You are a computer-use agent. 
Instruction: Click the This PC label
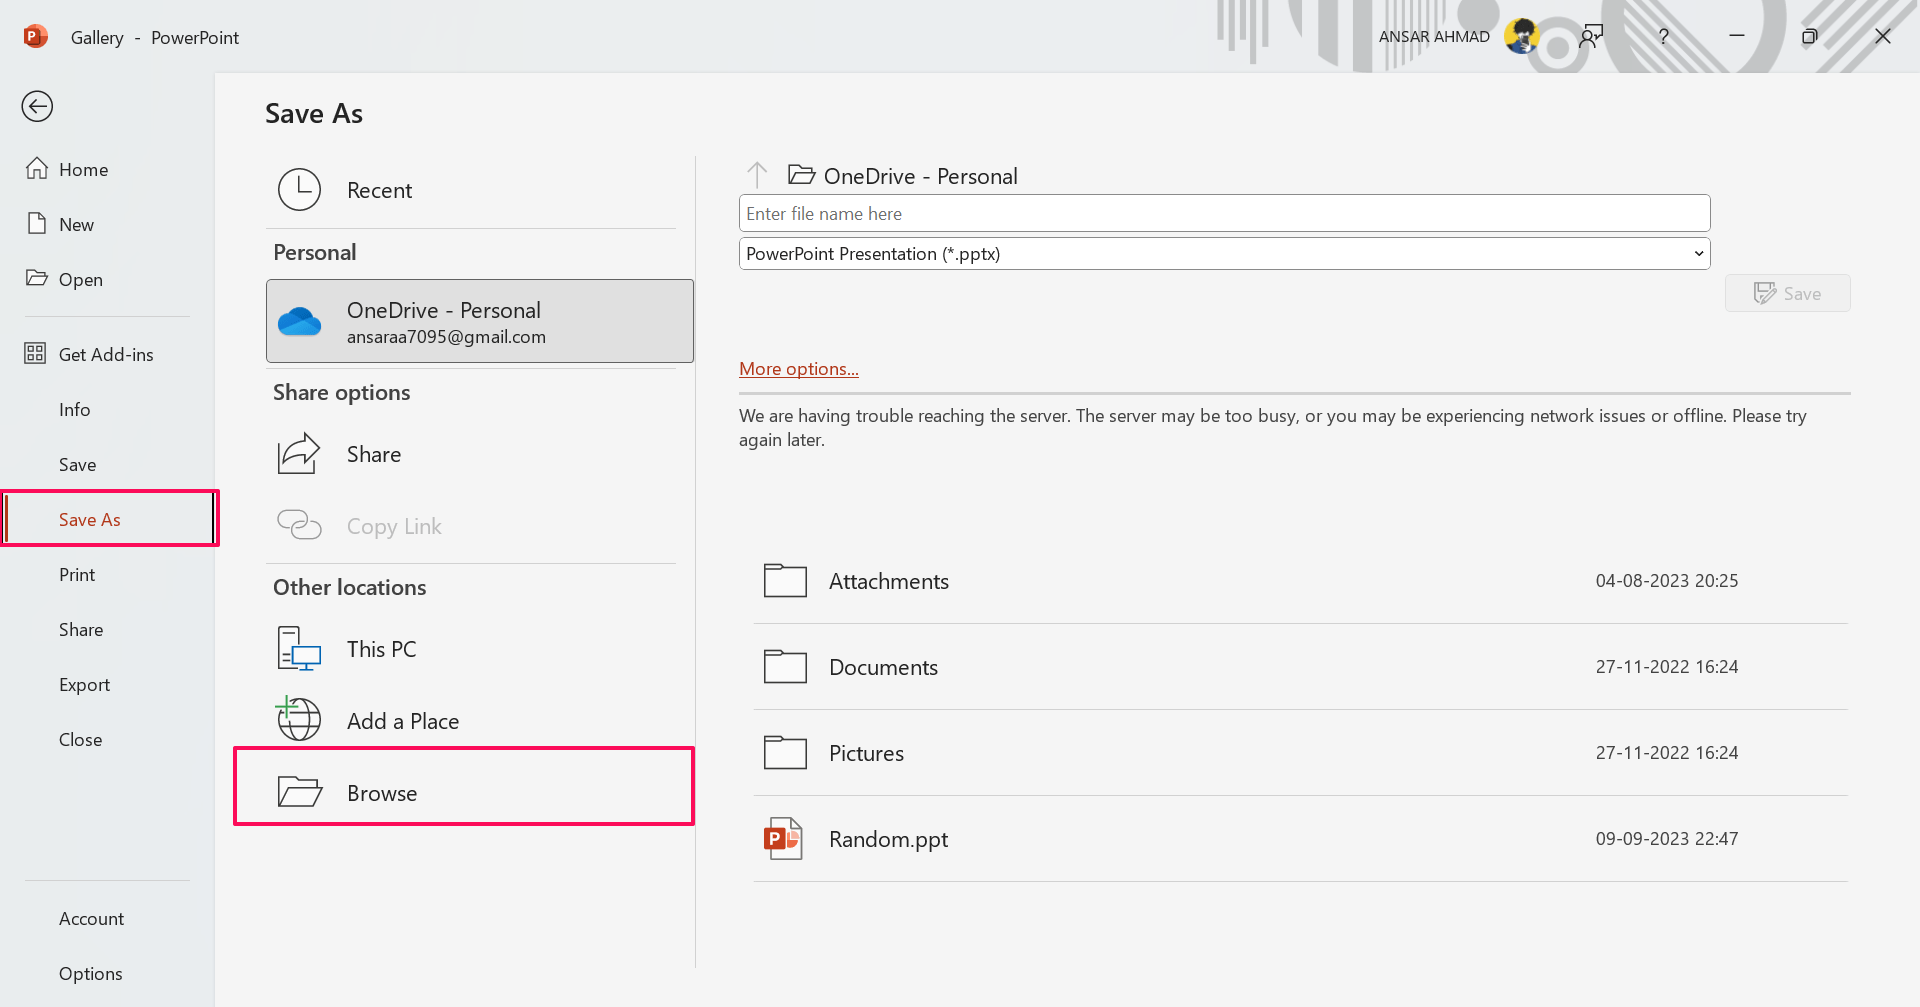click(x=381, y=649)
